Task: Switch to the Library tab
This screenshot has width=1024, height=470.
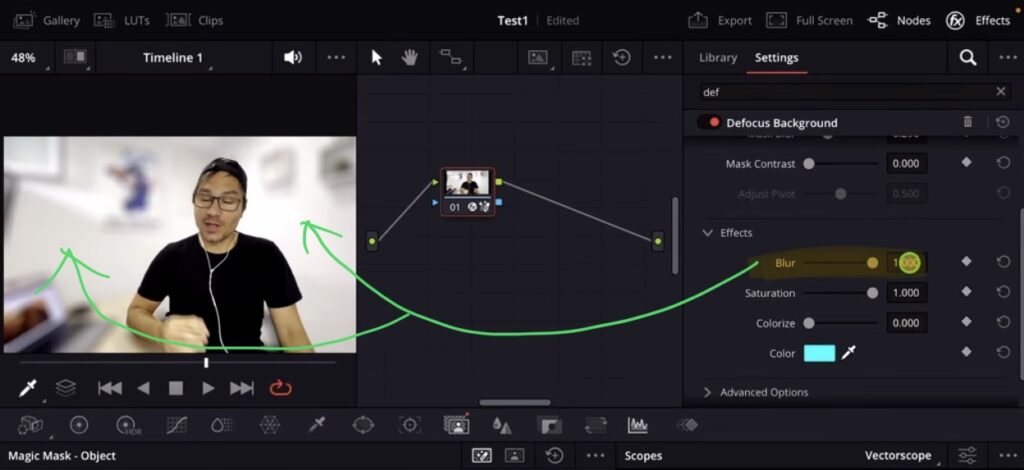Action: click(x=717, y=58)
